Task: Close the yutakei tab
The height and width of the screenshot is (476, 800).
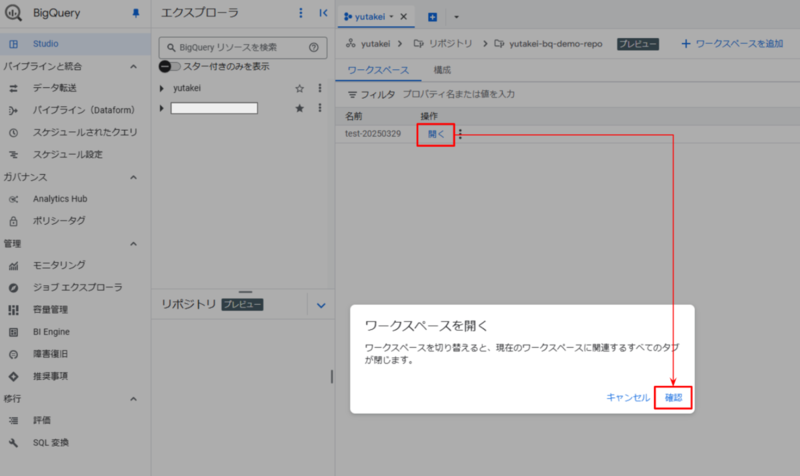Action: pyautogui.click(x=404, y=16)
